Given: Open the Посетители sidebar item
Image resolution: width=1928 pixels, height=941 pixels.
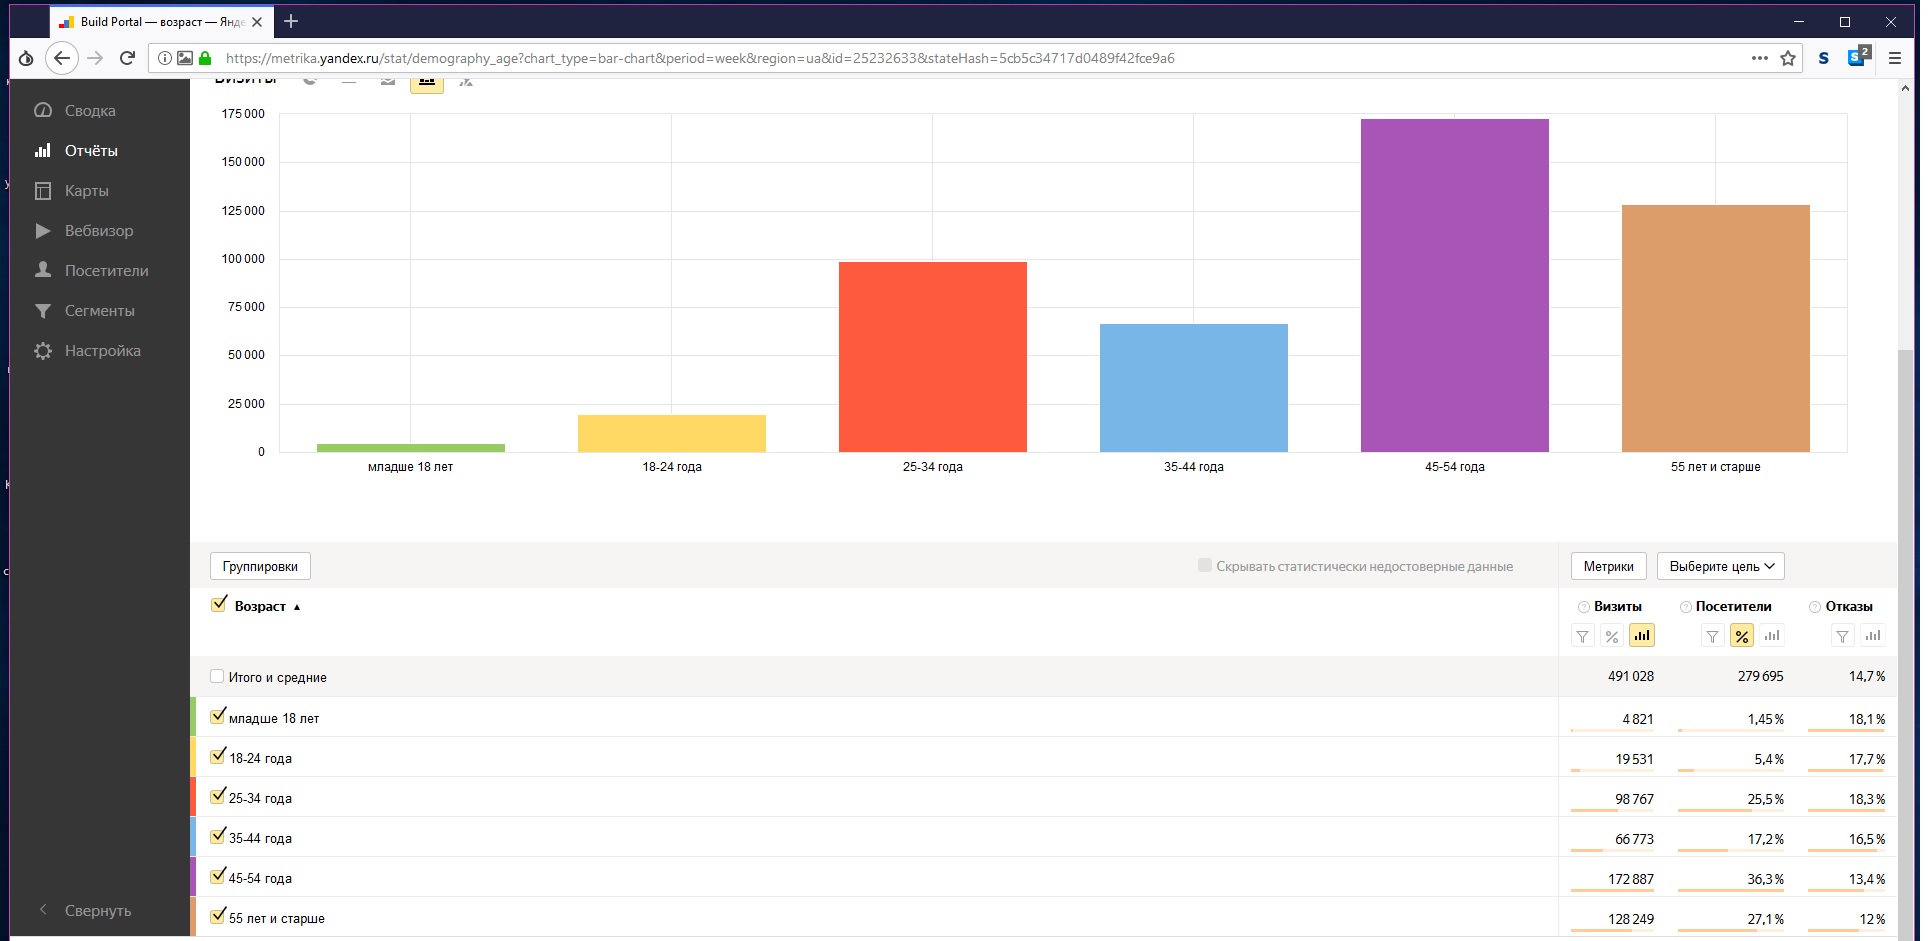Looking at the screenshot, I should [91, 271].
